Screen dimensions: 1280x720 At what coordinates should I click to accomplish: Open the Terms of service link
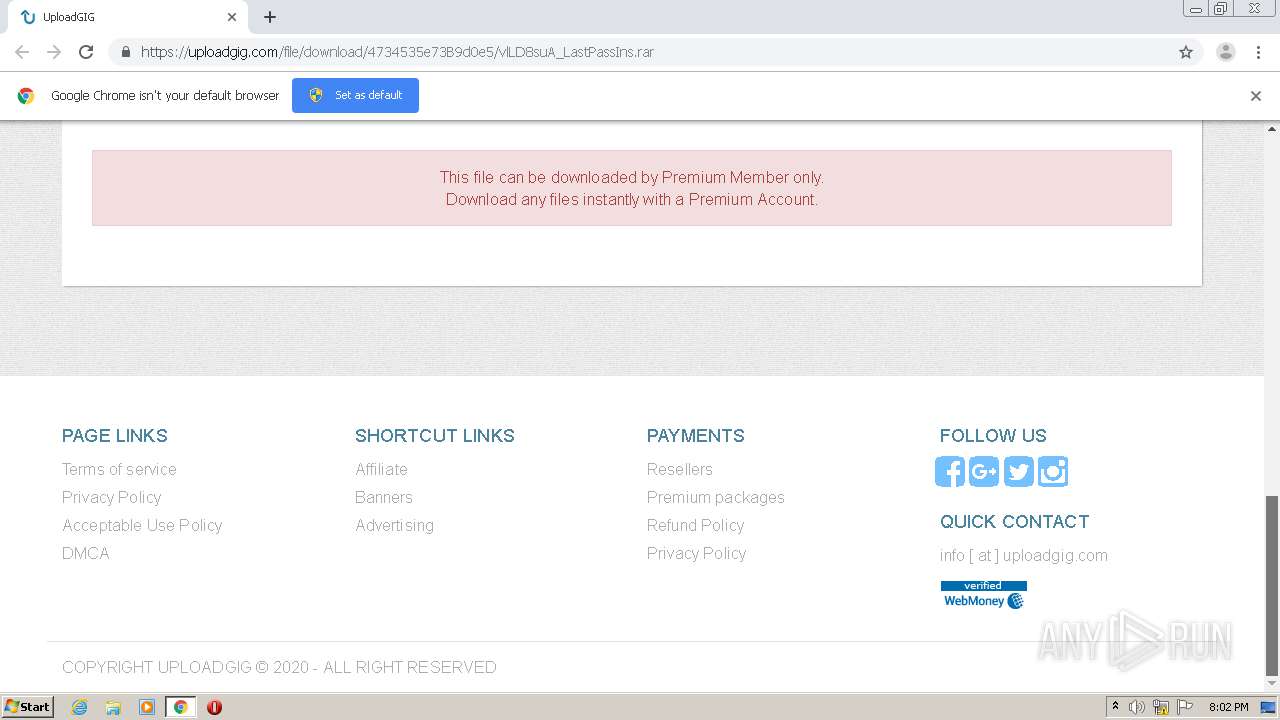coord(119,469)
